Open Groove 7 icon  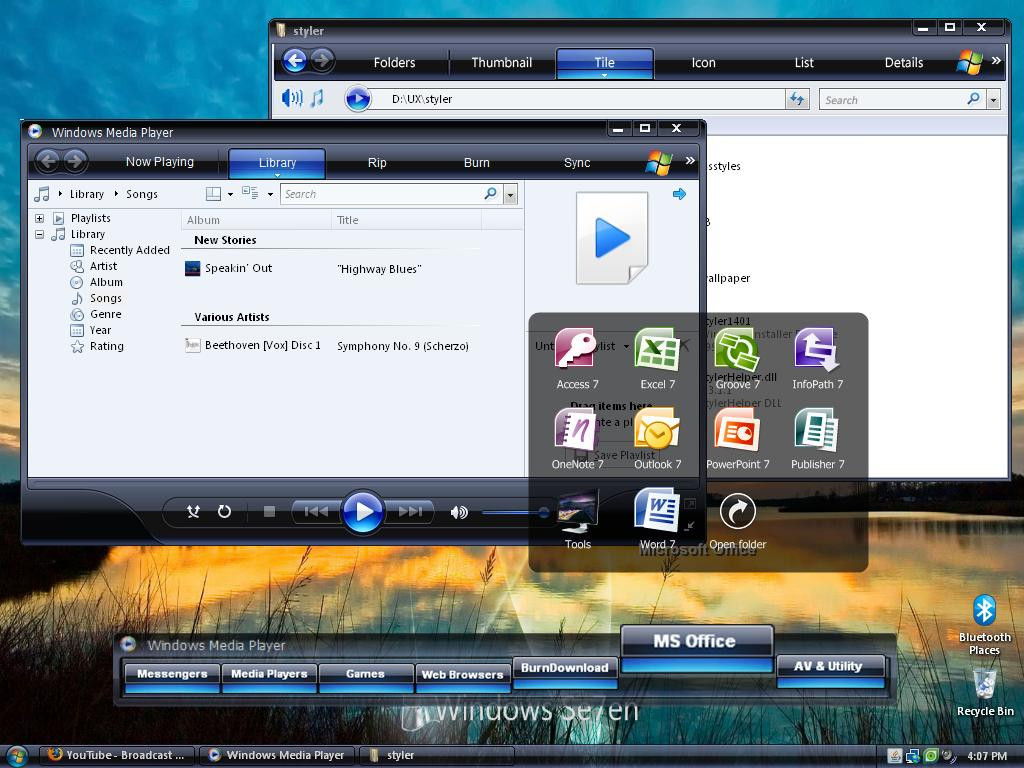click(x=737, y=349)
